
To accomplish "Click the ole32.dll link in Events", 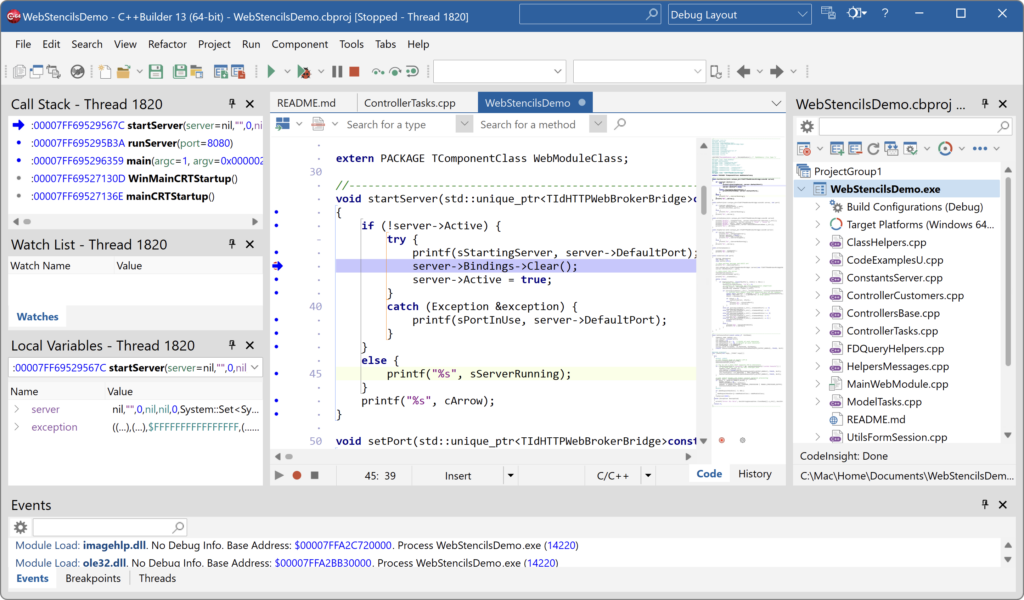I will point(104,562).
